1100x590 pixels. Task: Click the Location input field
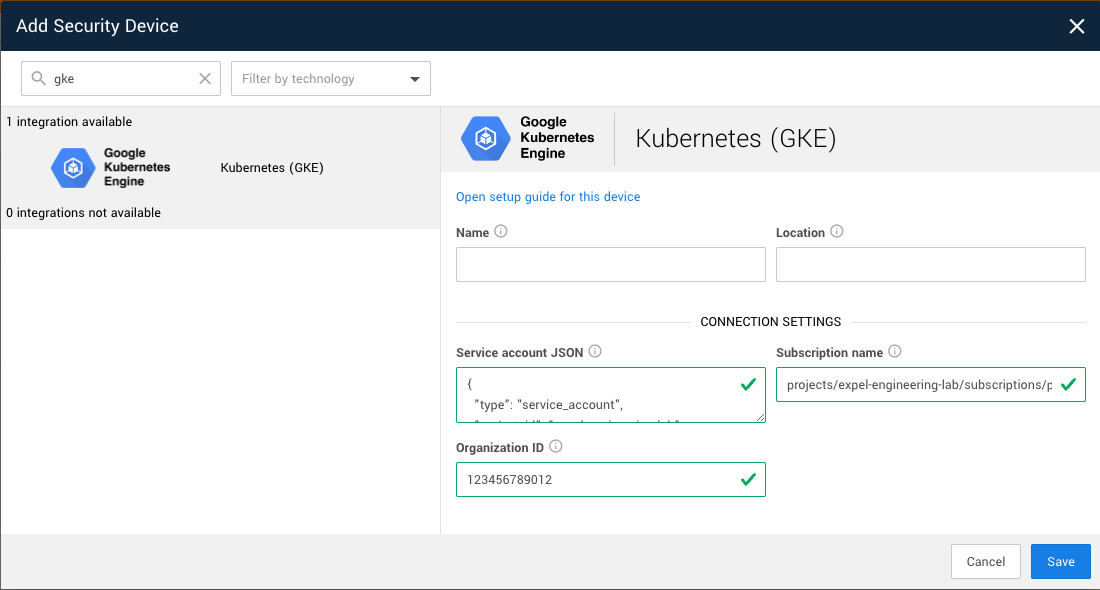(930, 264)
